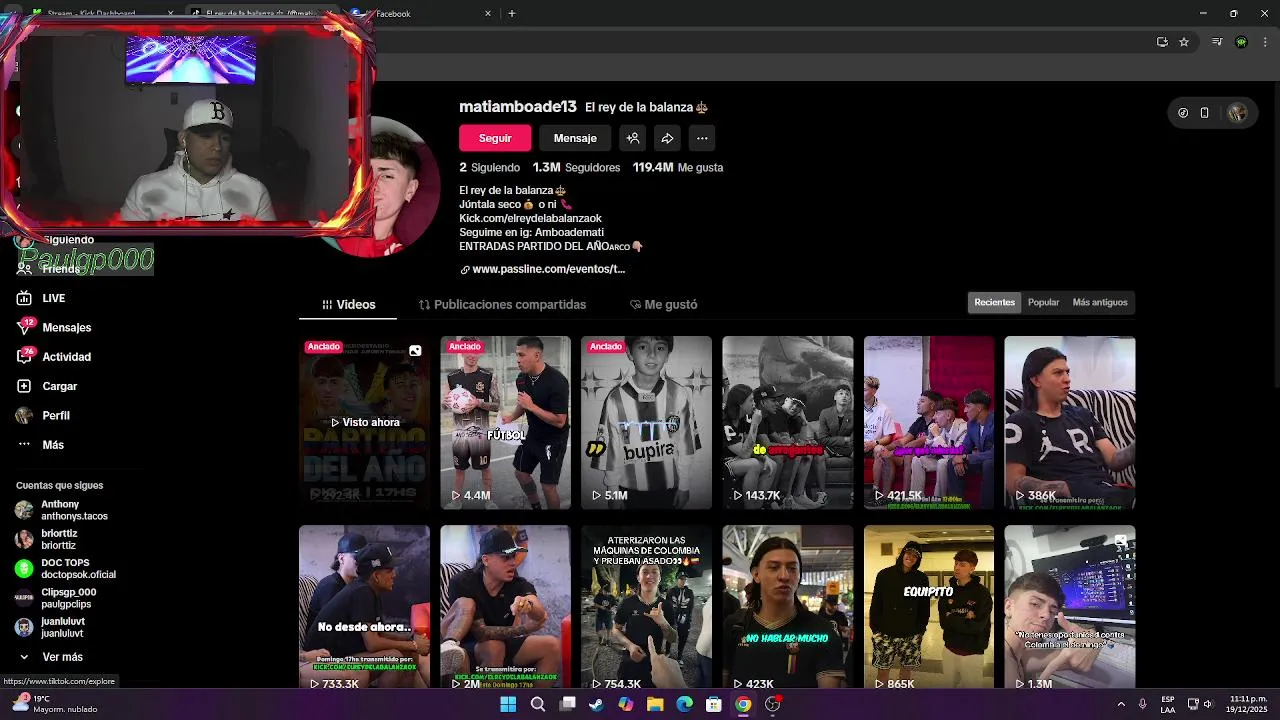Open the ESP LAA language switcher
1280x720 pixels.
(x=1168, y=704)
